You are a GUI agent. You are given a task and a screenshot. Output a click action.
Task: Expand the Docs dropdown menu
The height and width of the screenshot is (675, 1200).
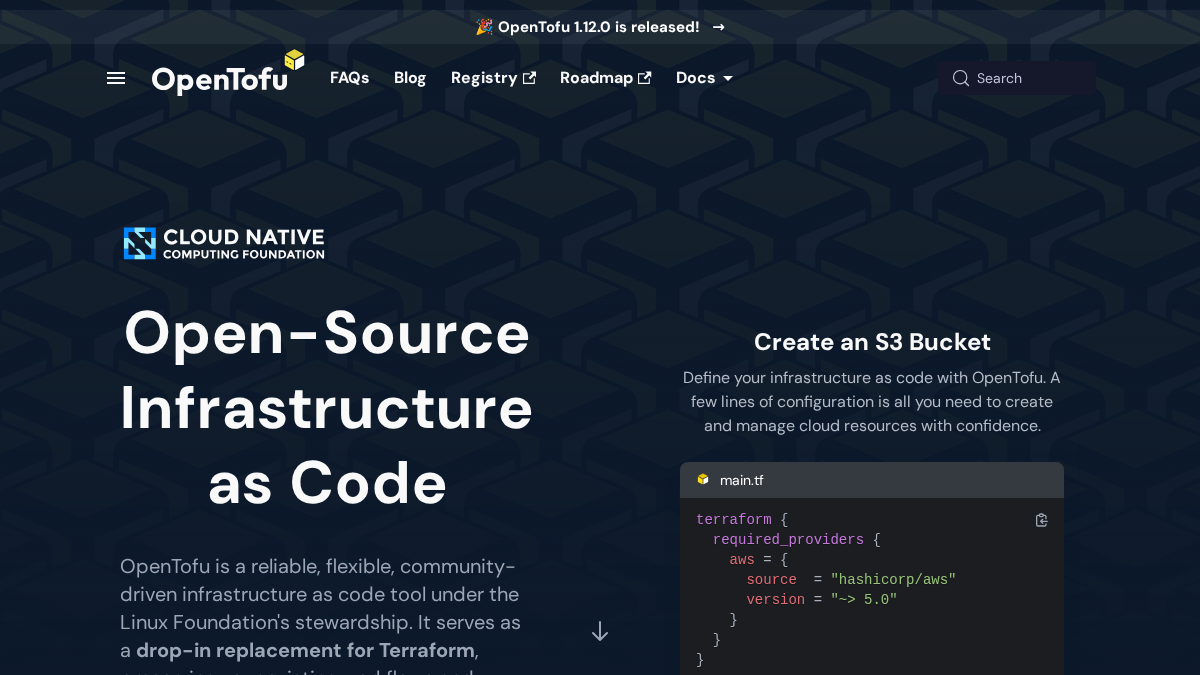tap(704, 78)
